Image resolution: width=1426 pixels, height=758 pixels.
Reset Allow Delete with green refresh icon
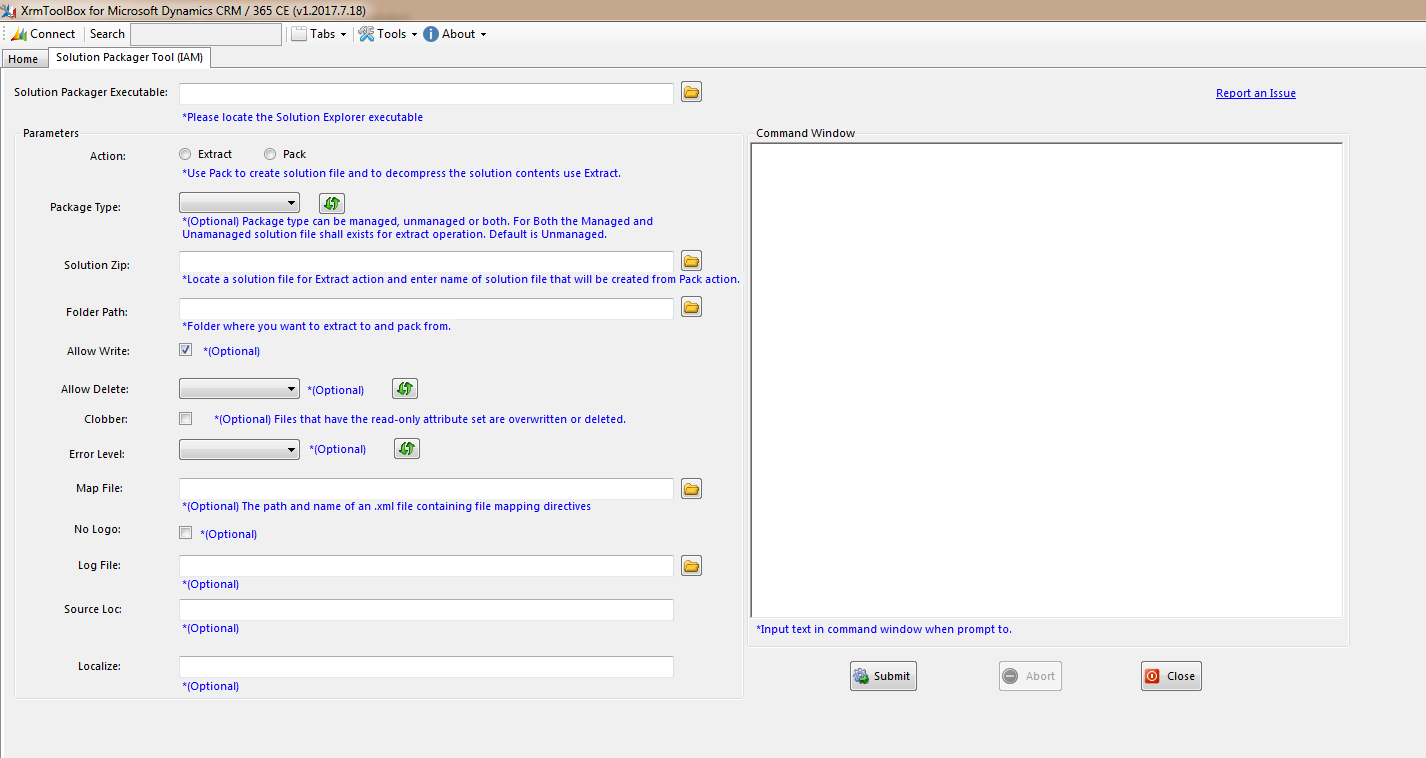coord(404,389)
